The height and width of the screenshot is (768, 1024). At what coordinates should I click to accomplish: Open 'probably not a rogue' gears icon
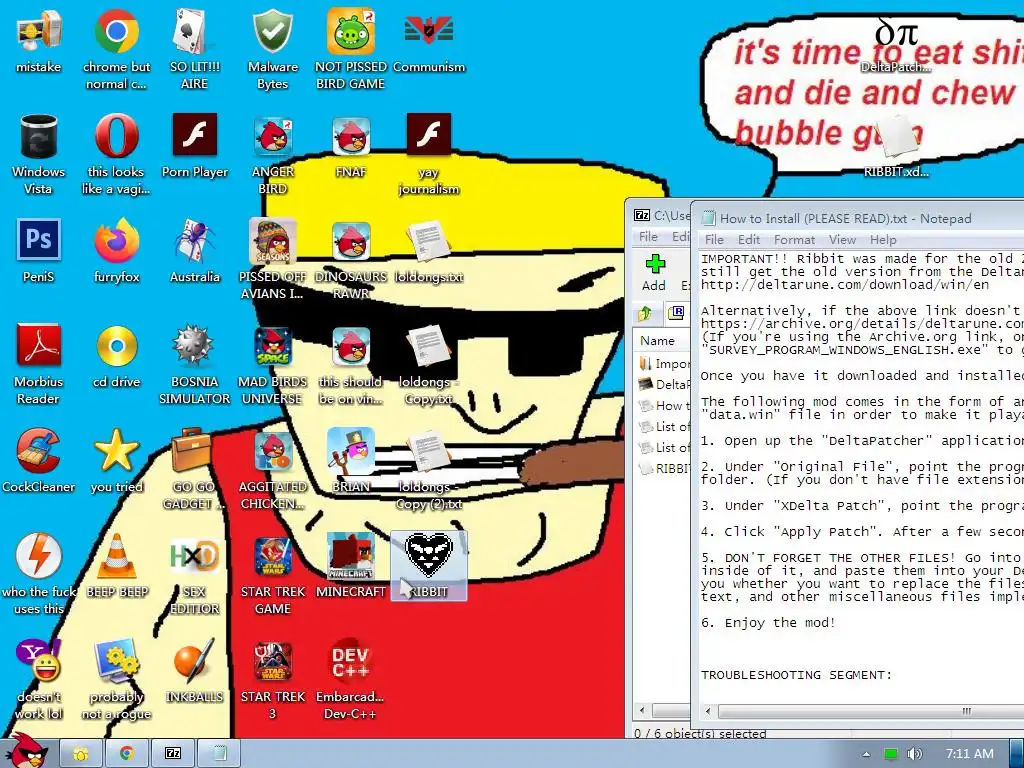pos(116,680)
